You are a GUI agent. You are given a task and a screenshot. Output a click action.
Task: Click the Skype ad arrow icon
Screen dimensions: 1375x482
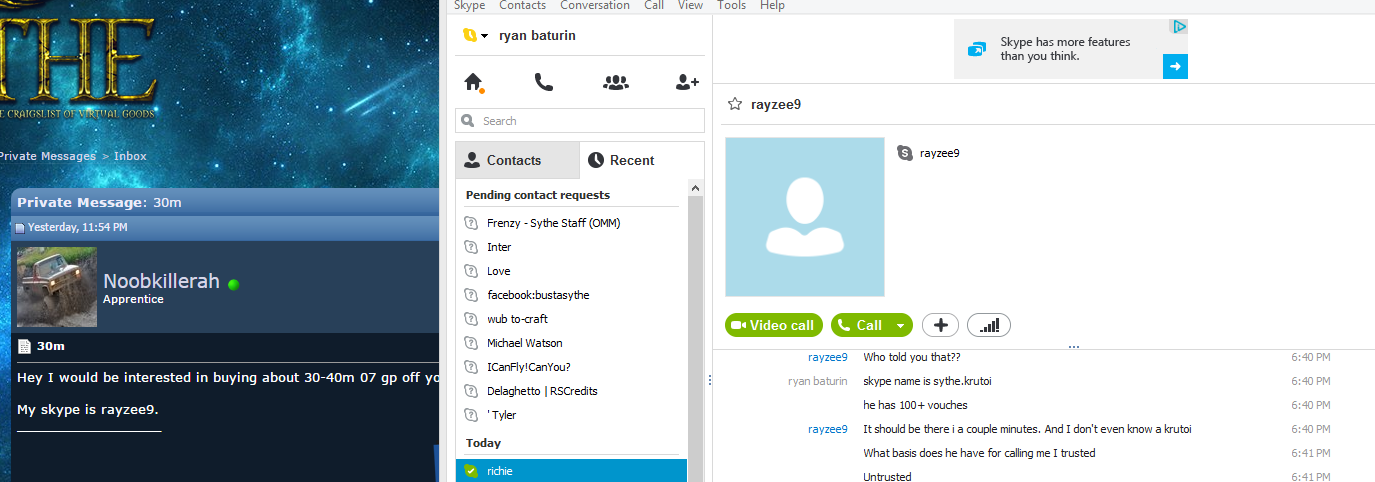[x=1175, y=67]
